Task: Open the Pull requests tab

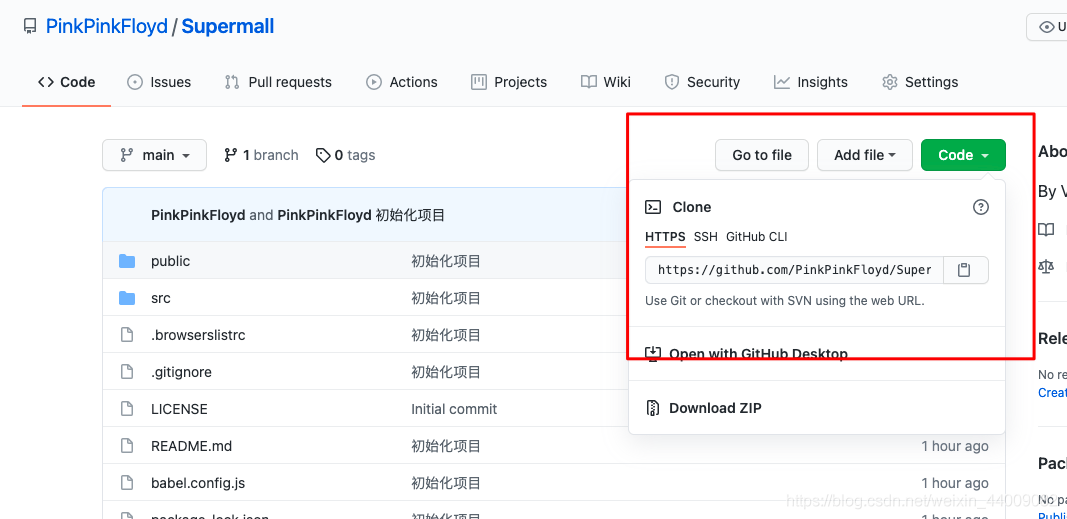Action: [x=278, y=82]
